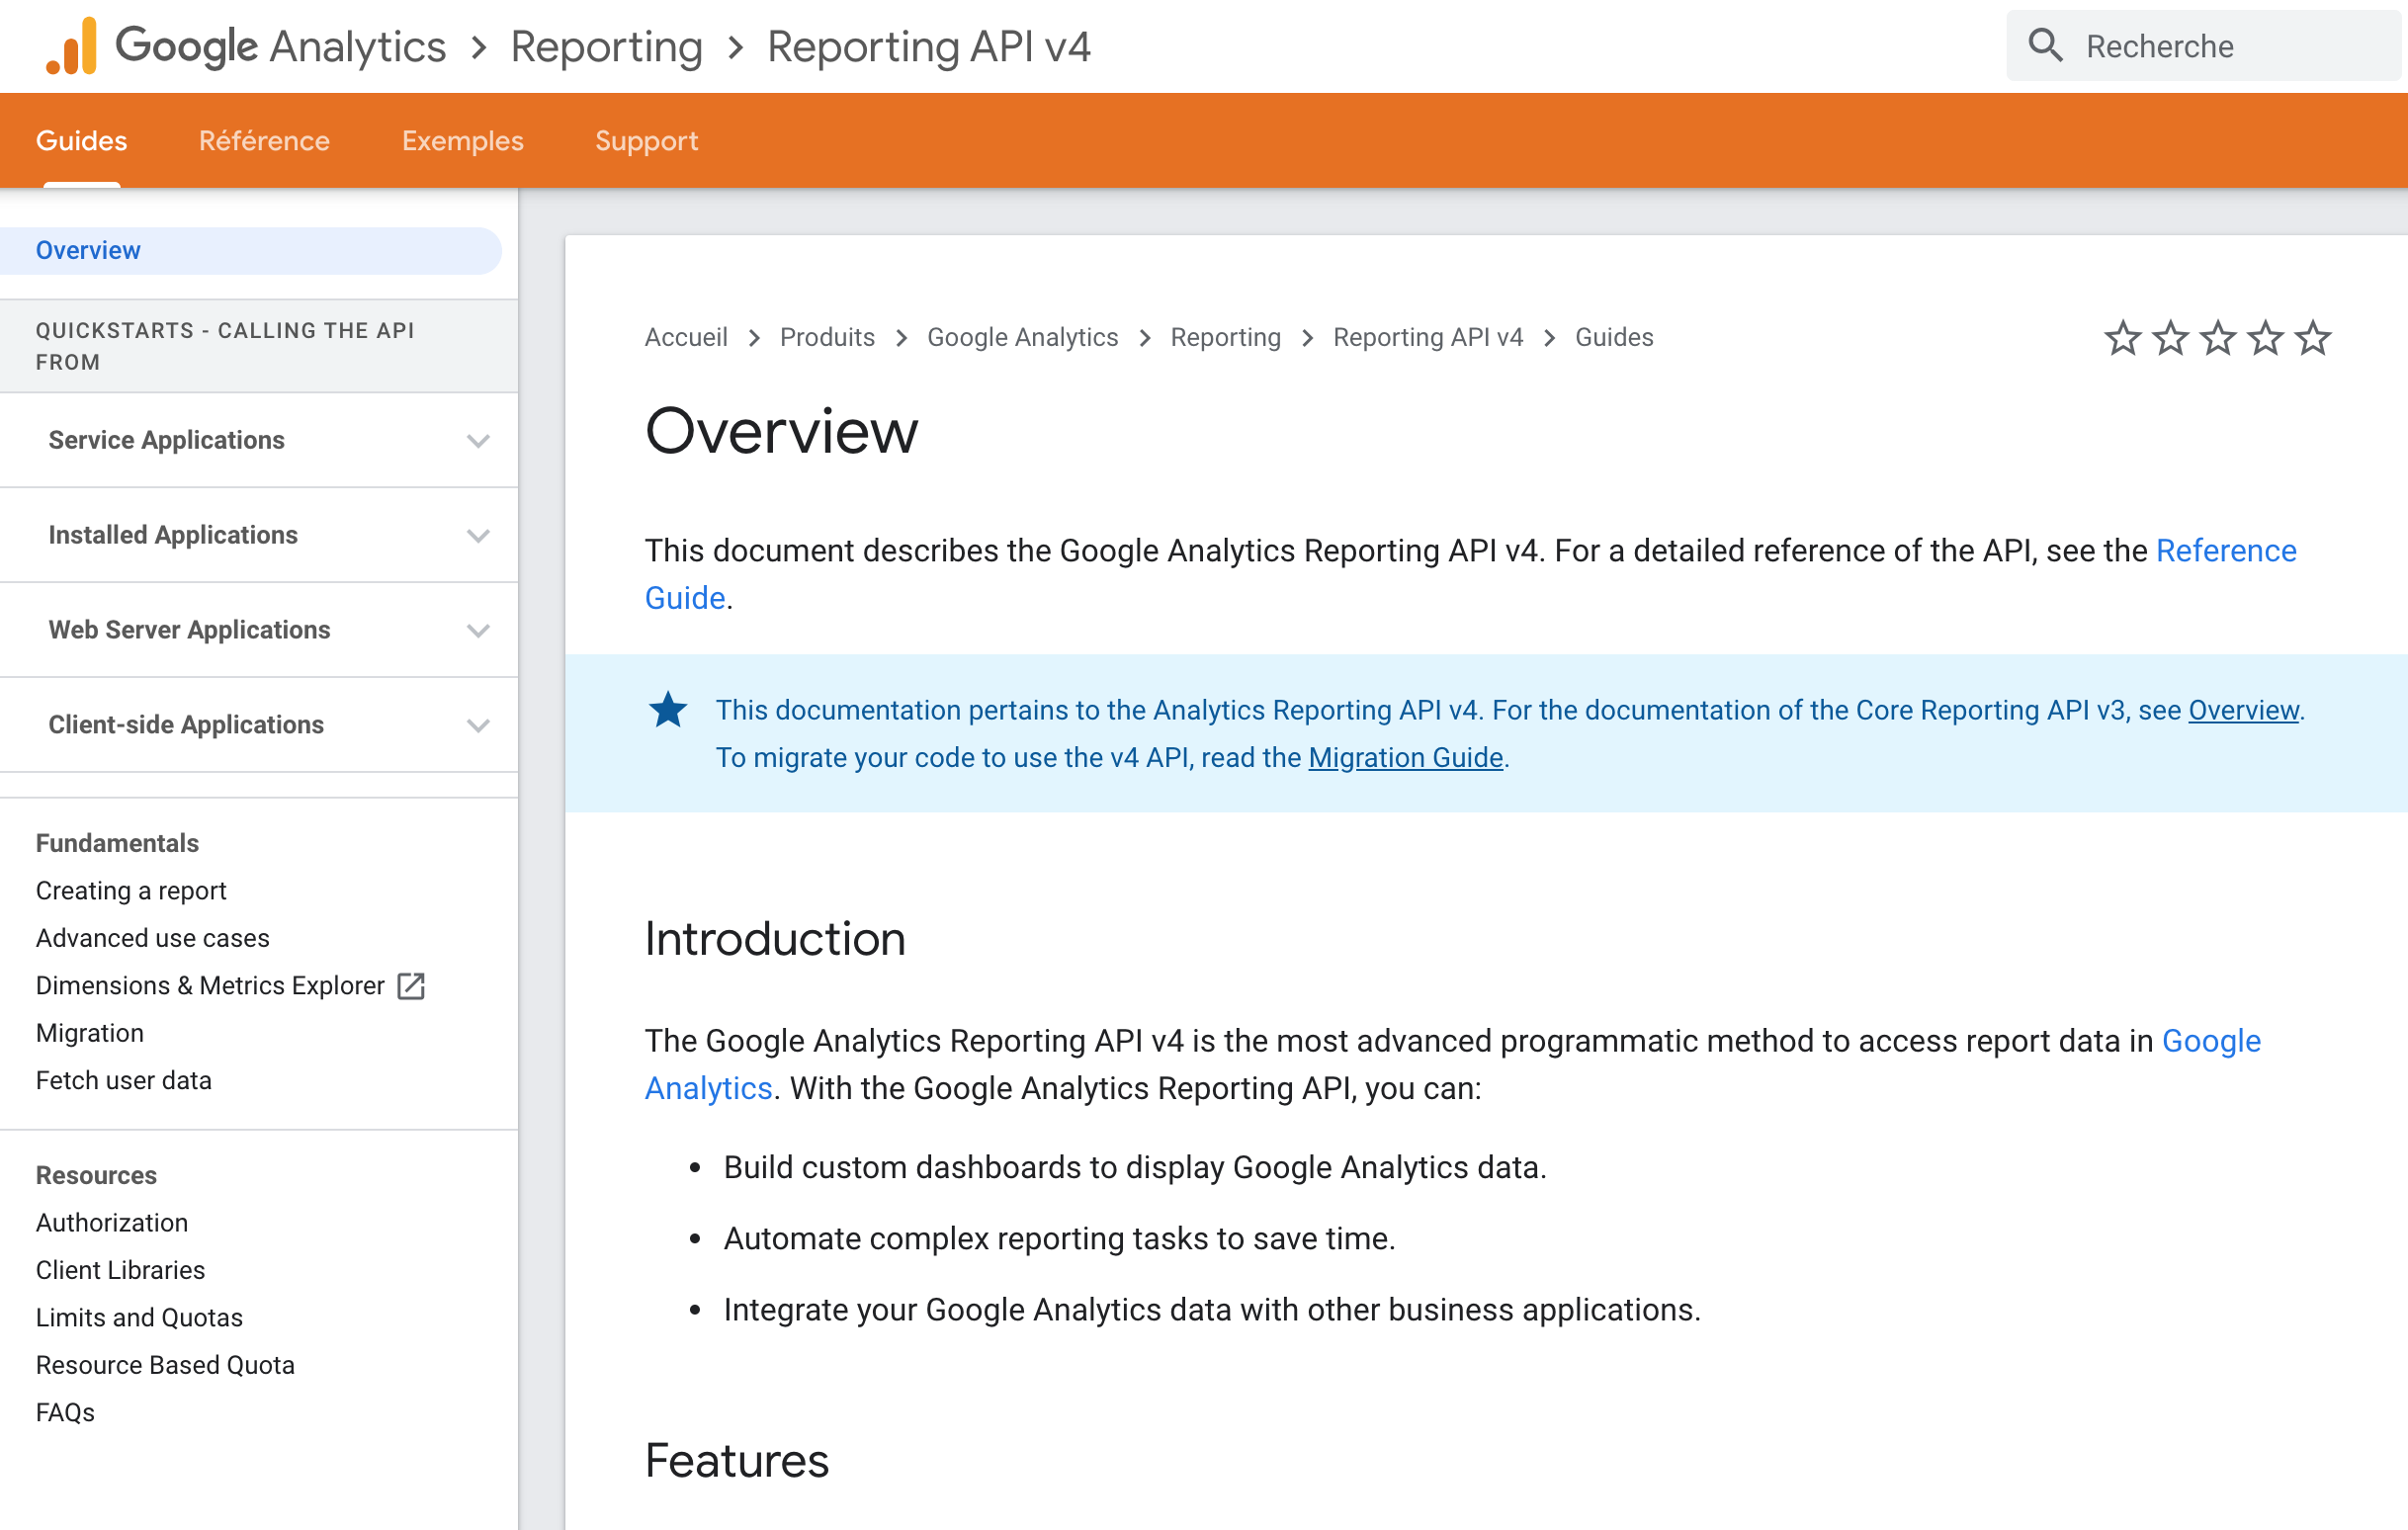The height and width of the screenshot is (1530, 2408).
Task: Switch to the Guides tab
Action: [x=81, y=141]
